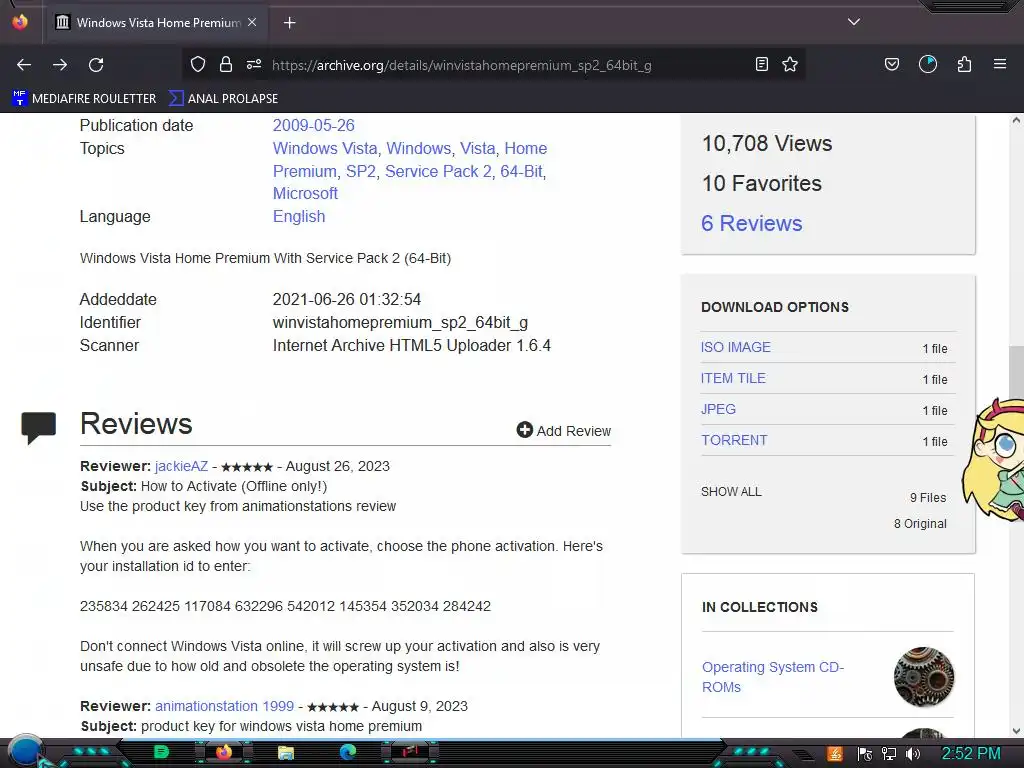Open the Windows Vista topic link
This screenshot has height=768, width=1024.
tap(325, 148)
